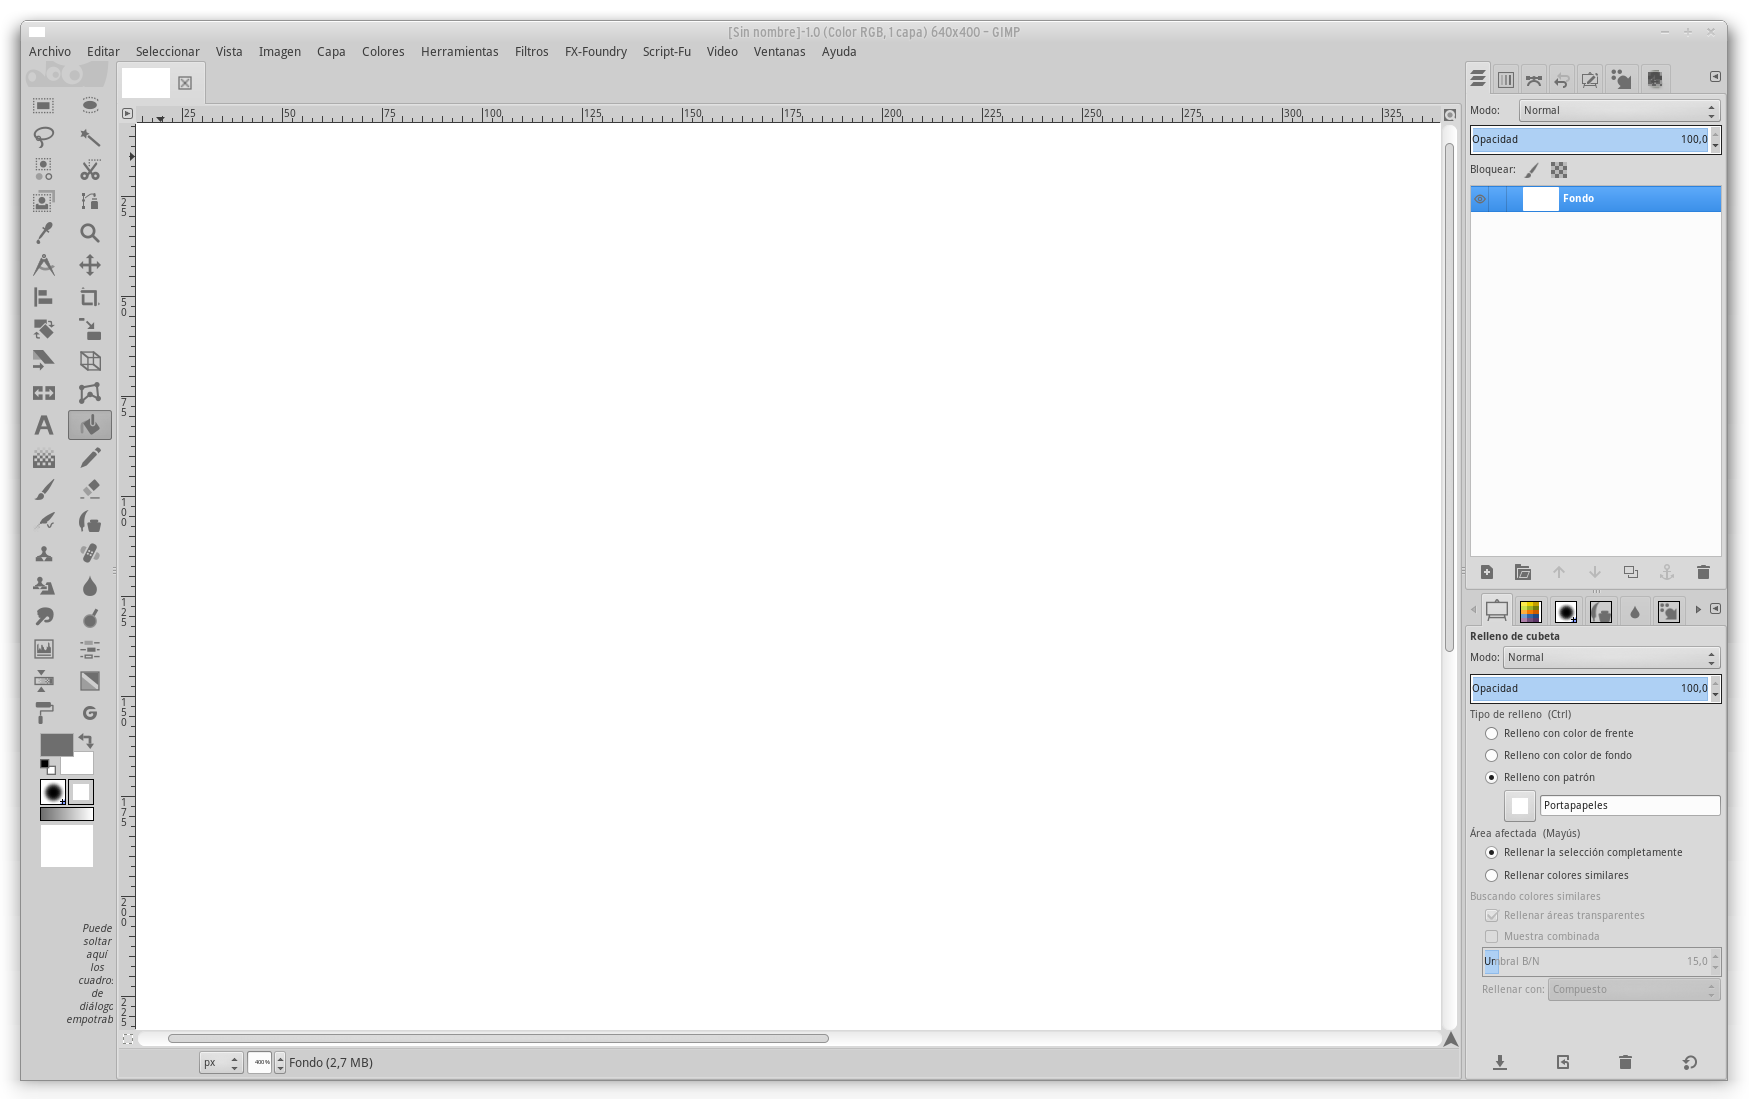Create a new layer group
The width and height of the screenshot is (1749, 1099).
tap(1523, 572)
